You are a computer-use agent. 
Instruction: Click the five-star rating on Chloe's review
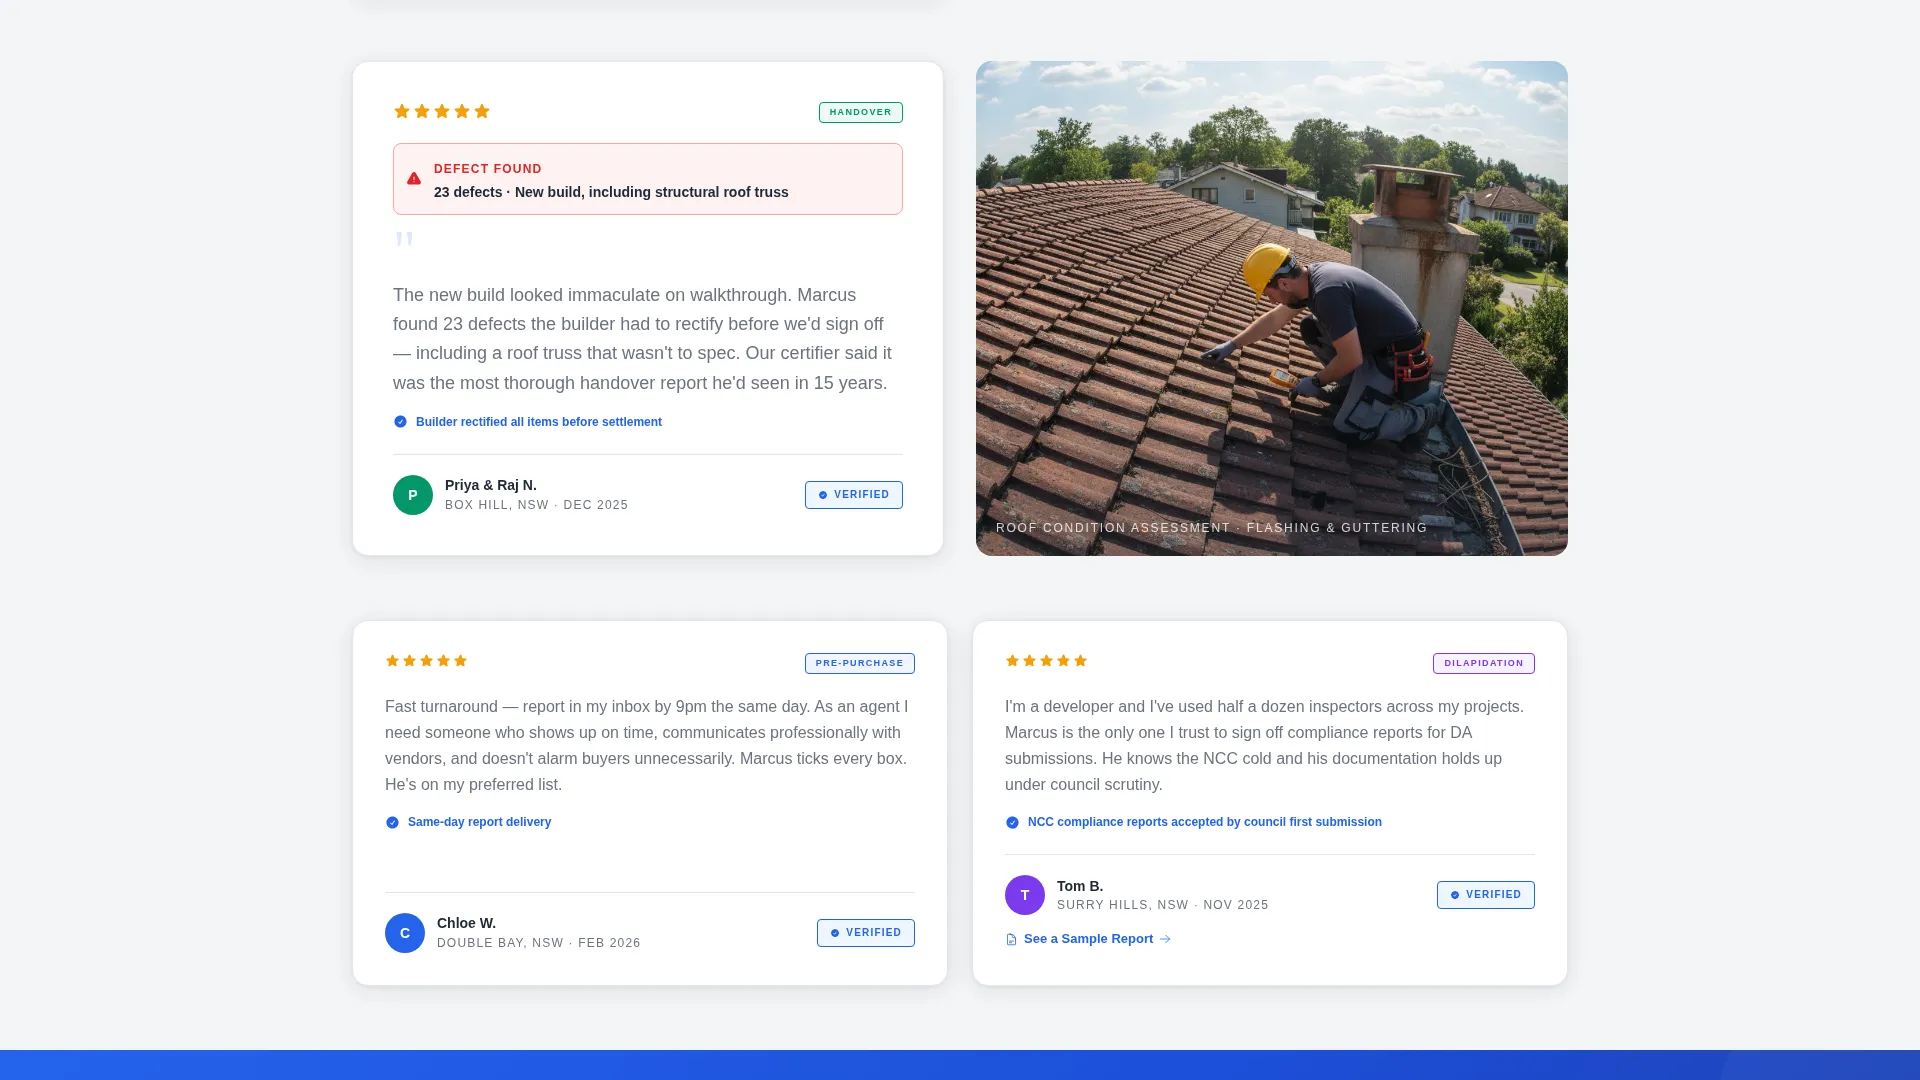pyautogui.click(x=427, y=661)
